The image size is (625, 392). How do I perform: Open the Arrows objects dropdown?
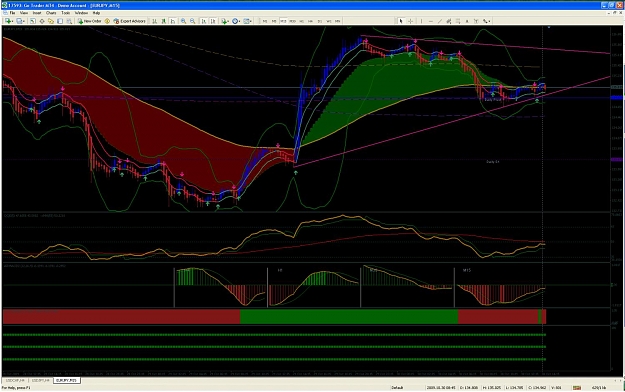486,21
